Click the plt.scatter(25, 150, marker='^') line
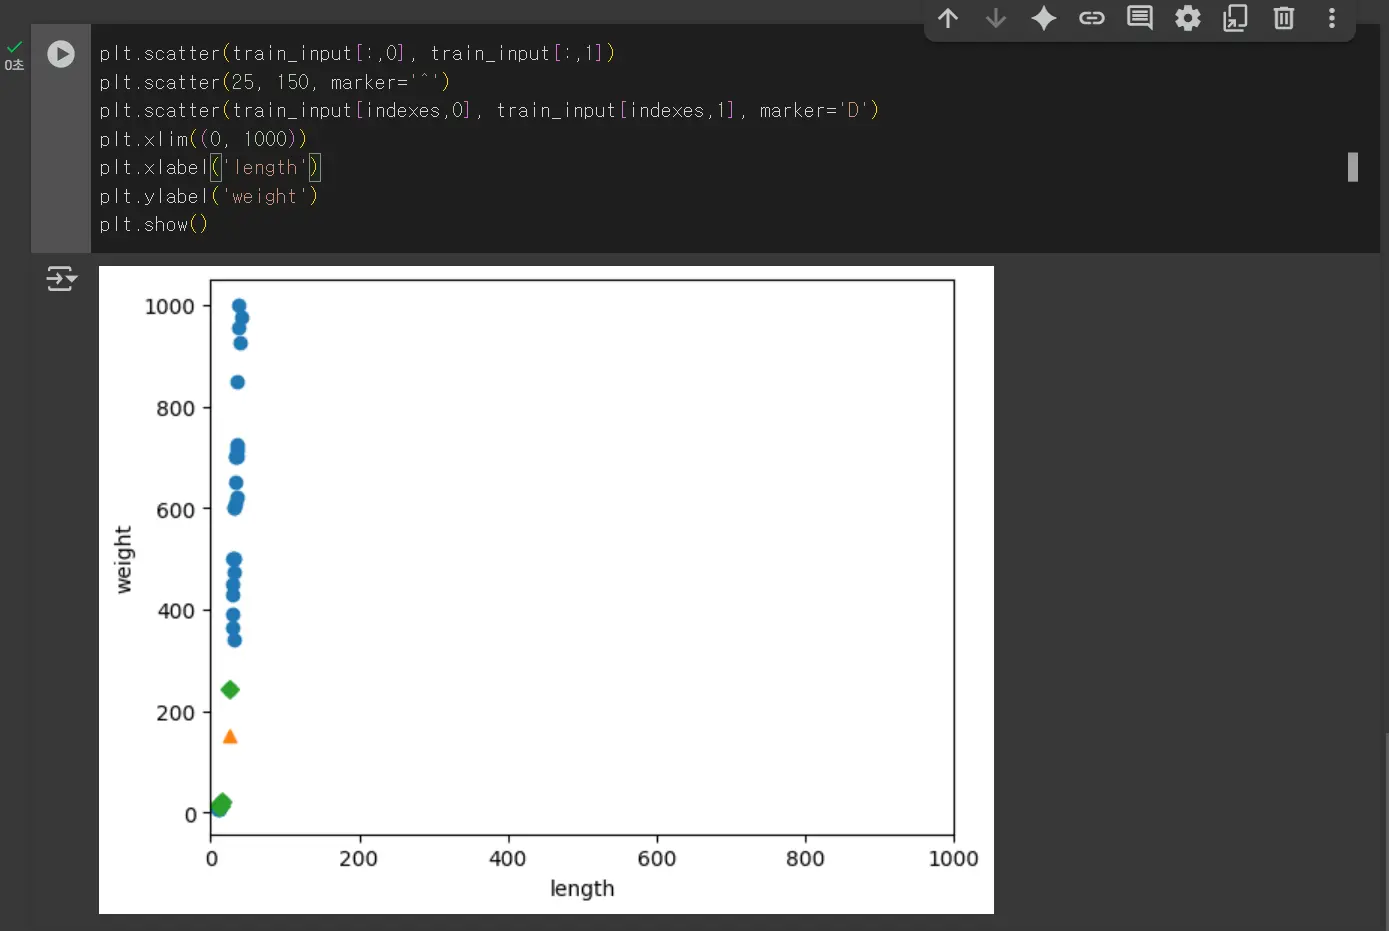 click(x=275, y=82)
